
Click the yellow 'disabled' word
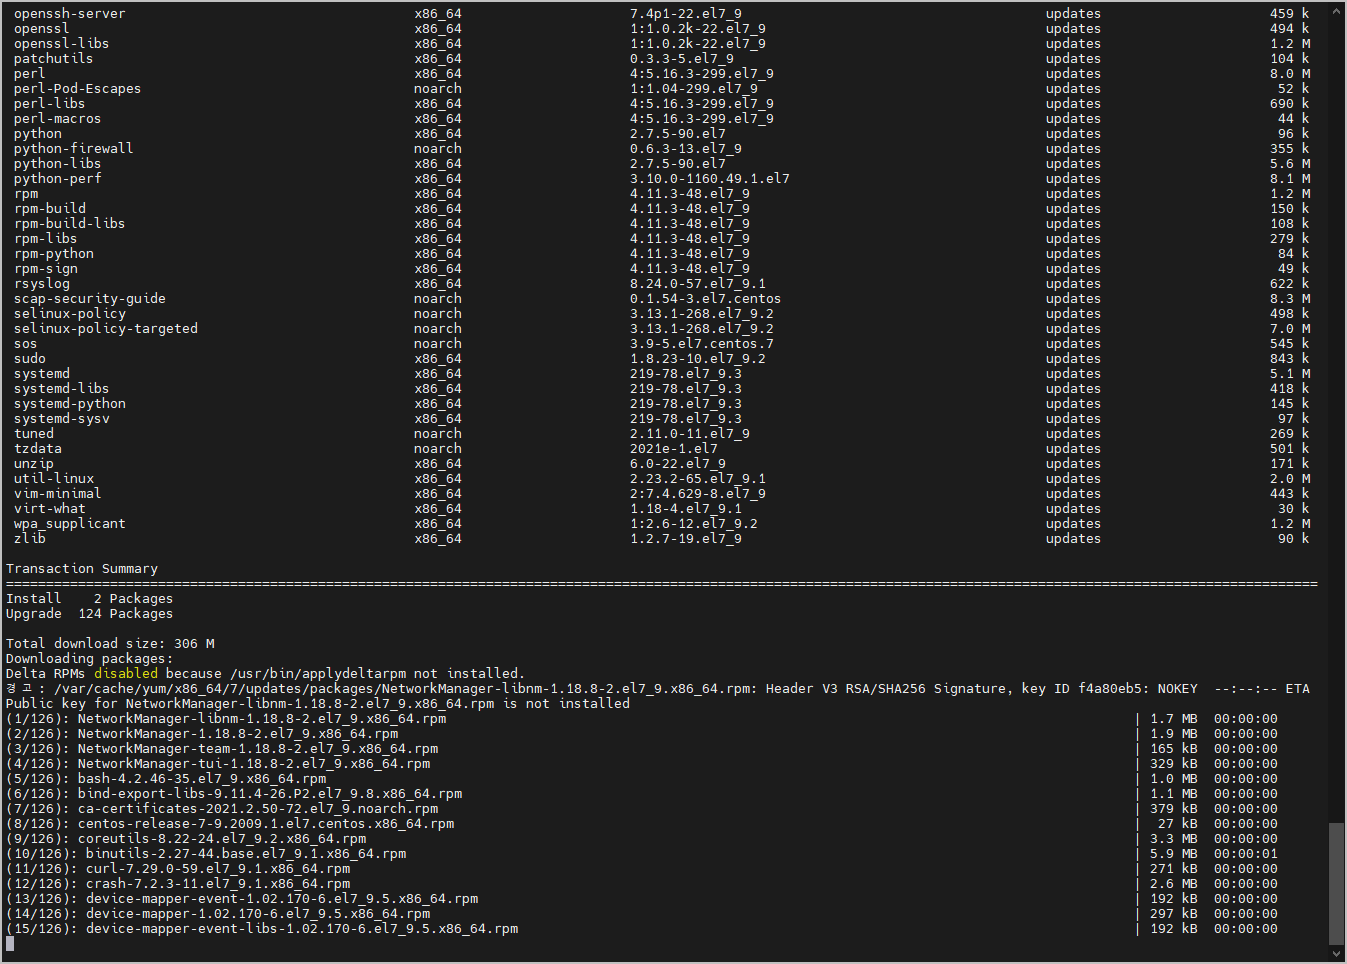click(126, 674)
